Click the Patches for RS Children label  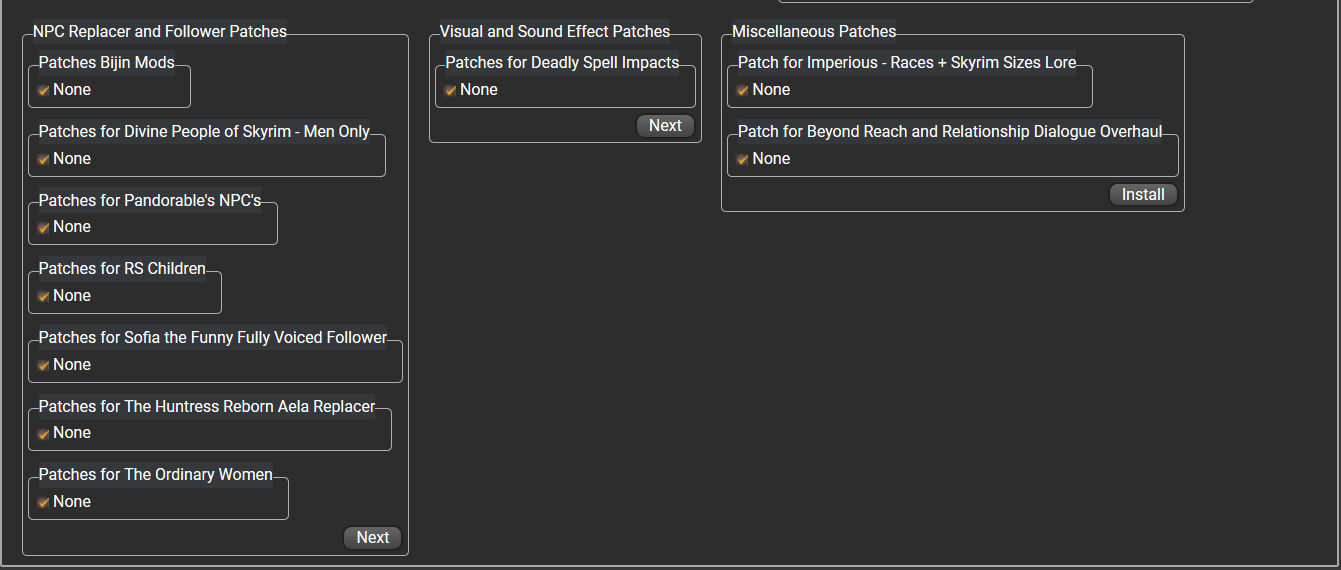pos(122,269)
